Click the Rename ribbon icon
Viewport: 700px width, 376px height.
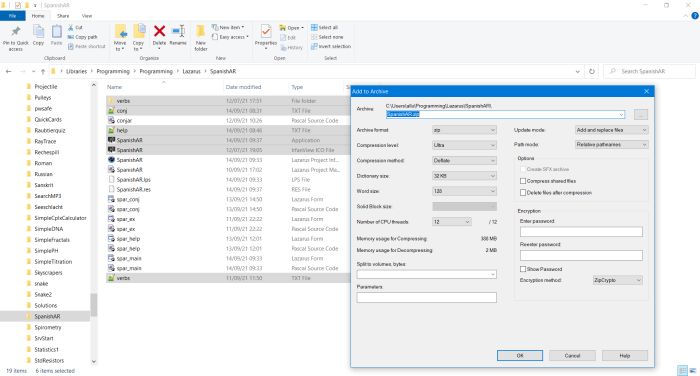[x=178, y=32]
